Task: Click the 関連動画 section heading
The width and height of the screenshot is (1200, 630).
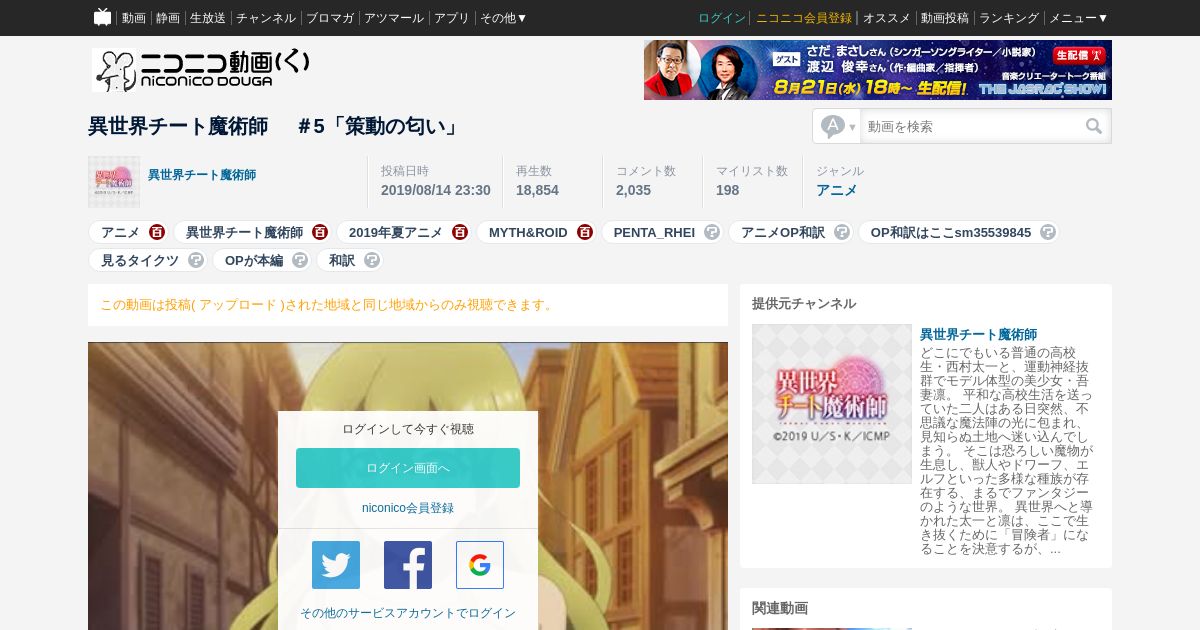Action: tap(780, 608)
